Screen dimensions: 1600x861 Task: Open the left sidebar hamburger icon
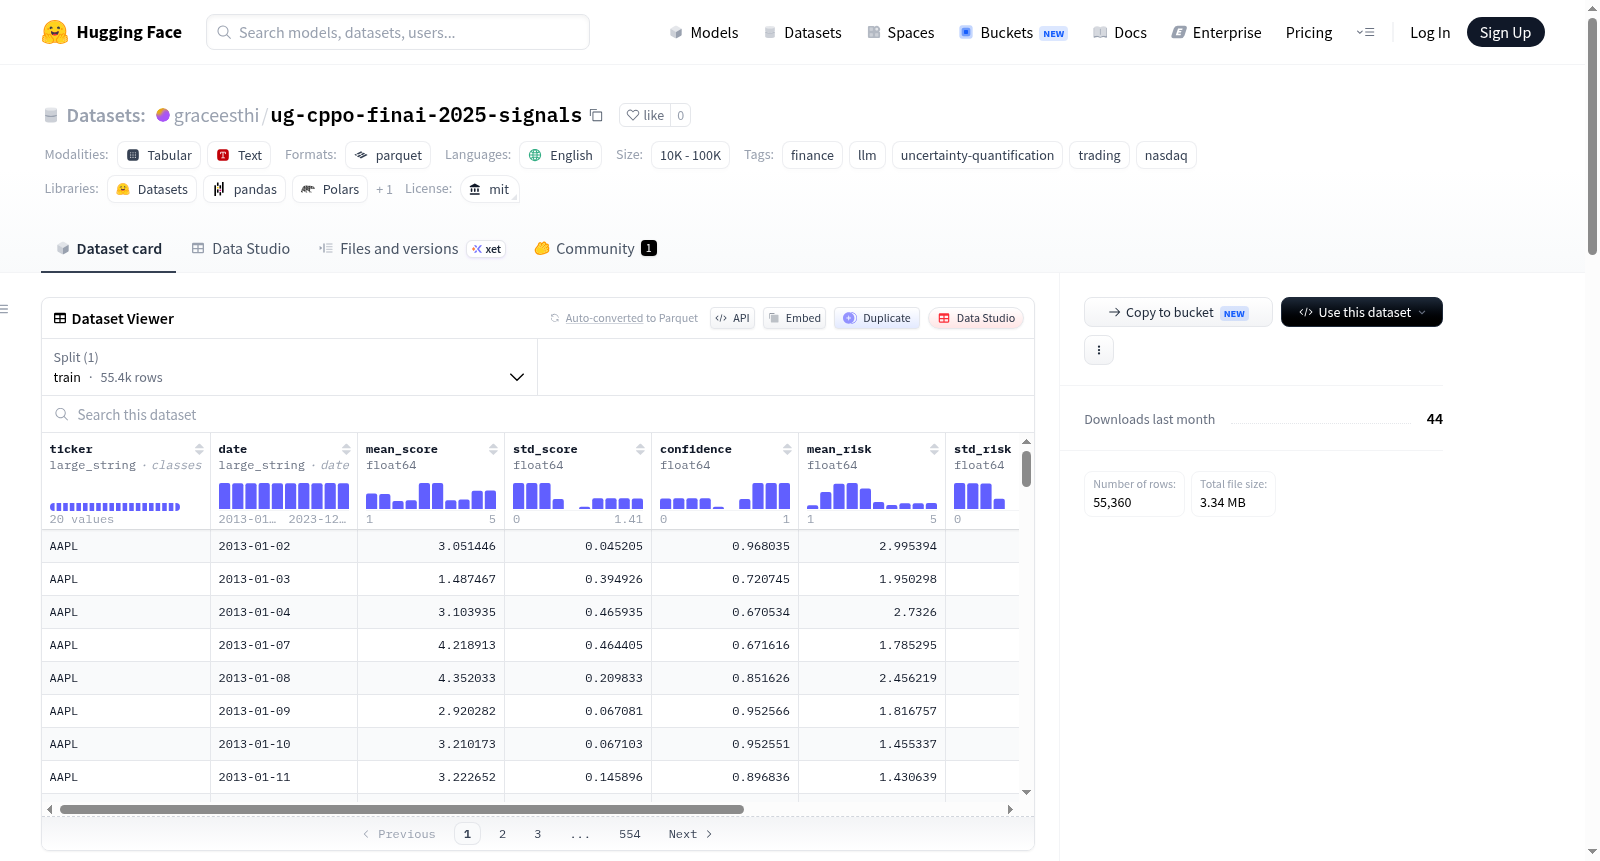[5, 309]
